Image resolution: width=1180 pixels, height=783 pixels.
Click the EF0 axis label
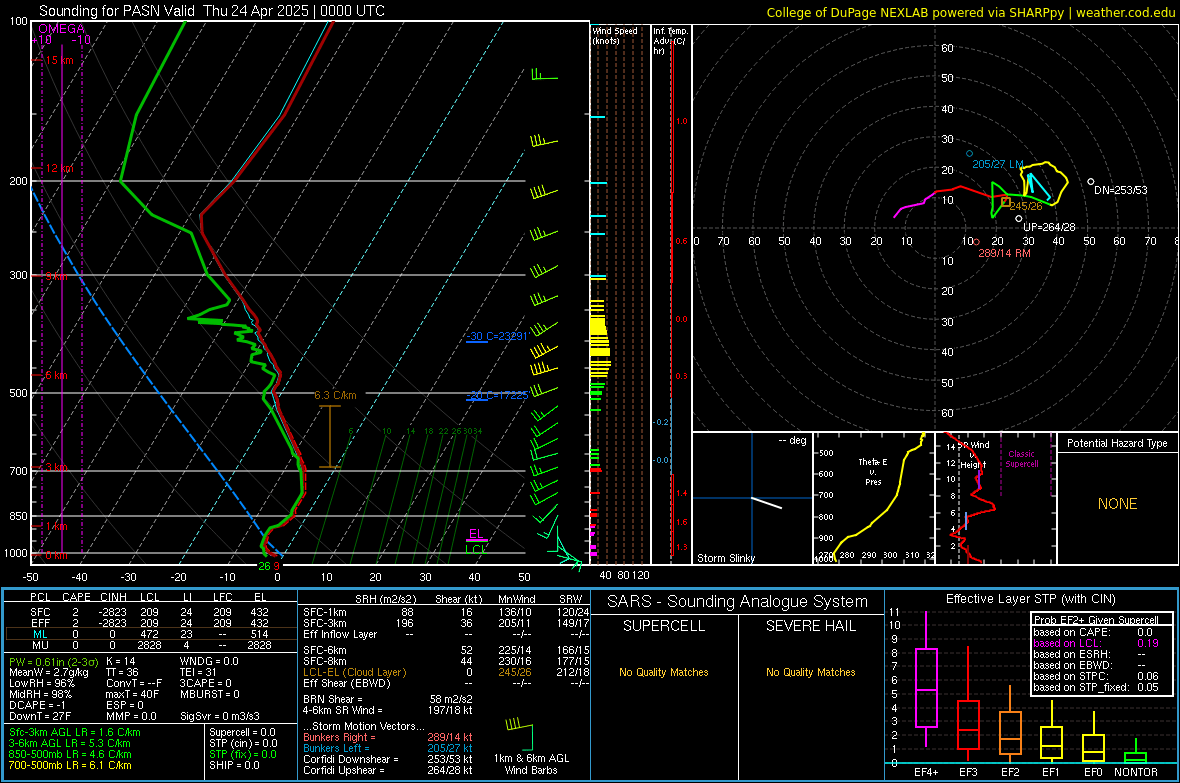point(1093,772)
